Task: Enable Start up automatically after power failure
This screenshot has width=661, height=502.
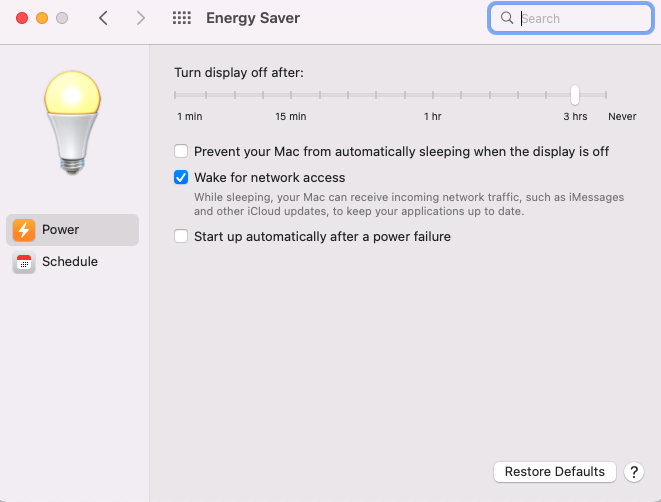Action: click(181, 236)
